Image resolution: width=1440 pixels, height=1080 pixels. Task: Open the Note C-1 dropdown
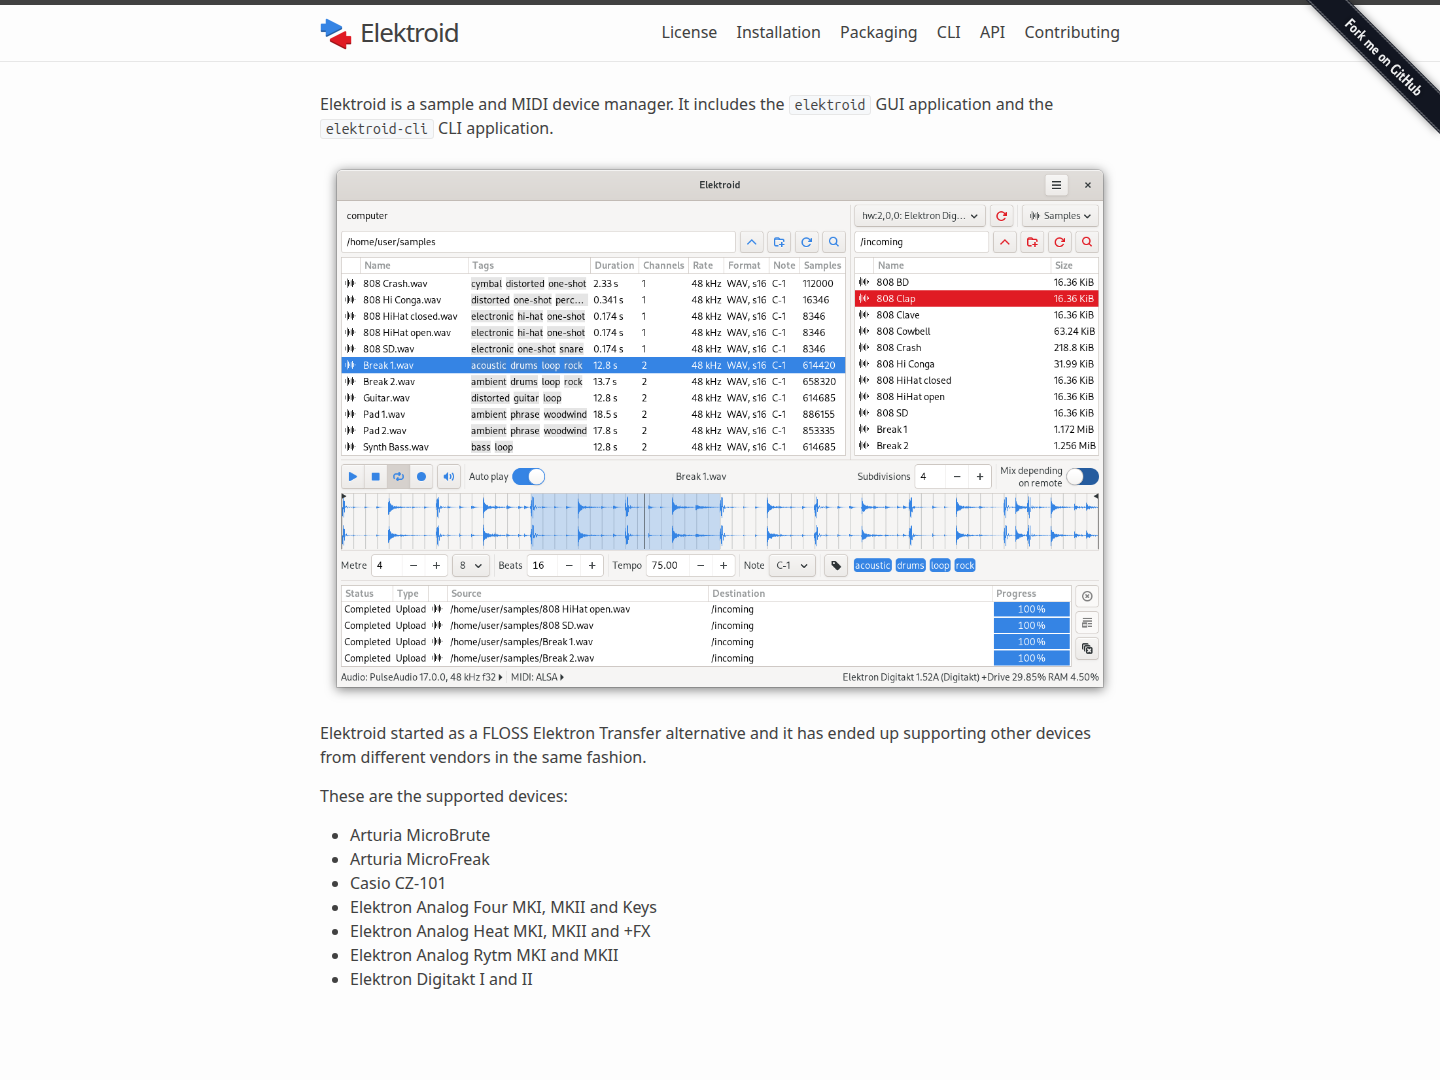coord(792,566)
